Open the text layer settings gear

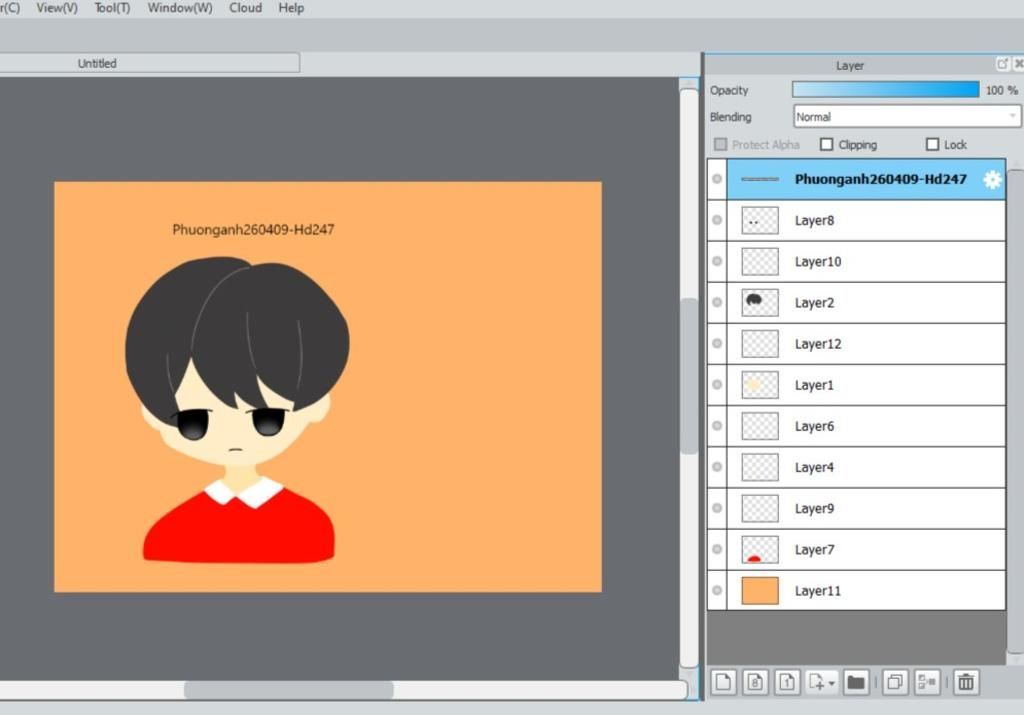992,180
